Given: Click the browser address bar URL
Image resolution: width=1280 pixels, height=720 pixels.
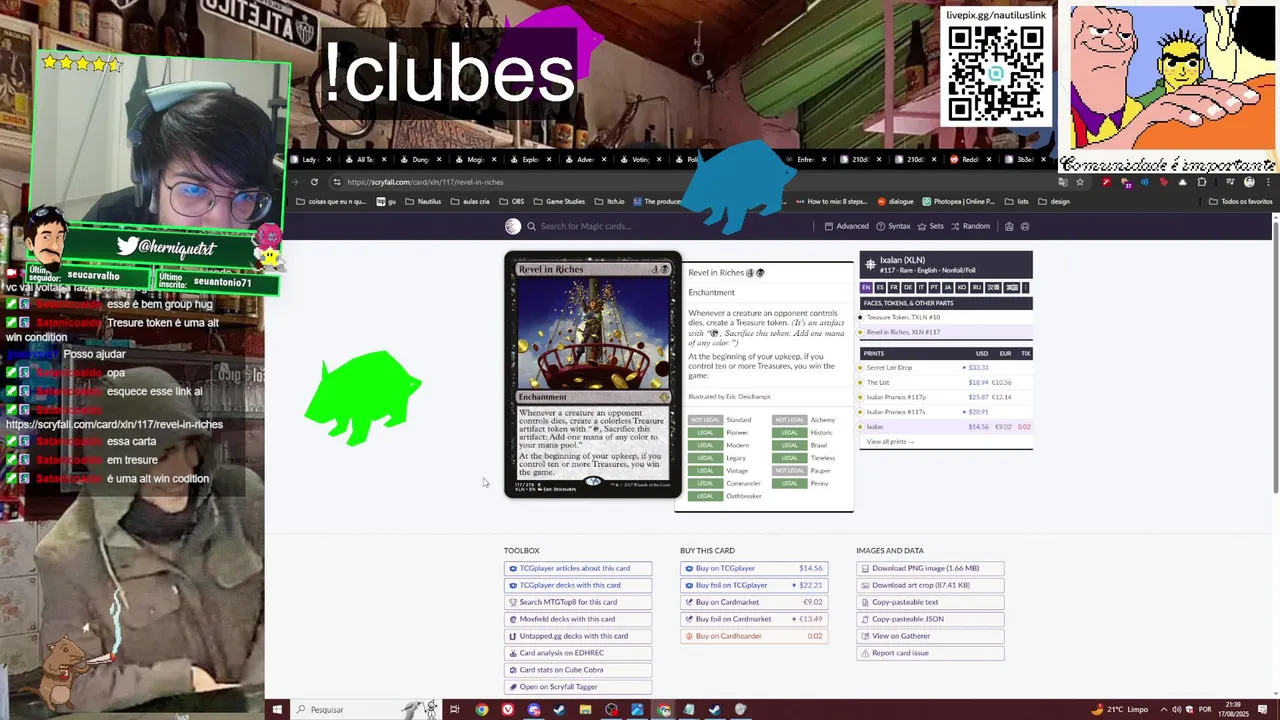Looking at the screenshot, I should coord(425,182).
